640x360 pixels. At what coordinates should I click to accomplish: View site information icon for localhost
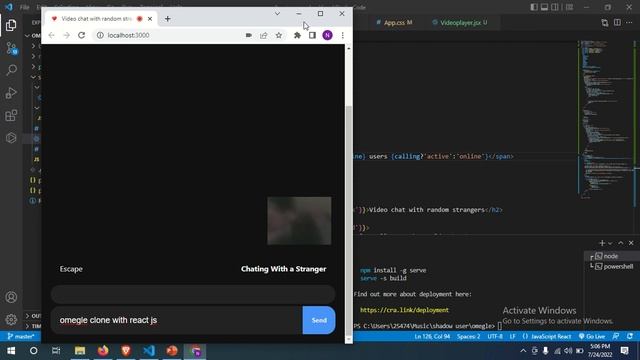[100, 36]
